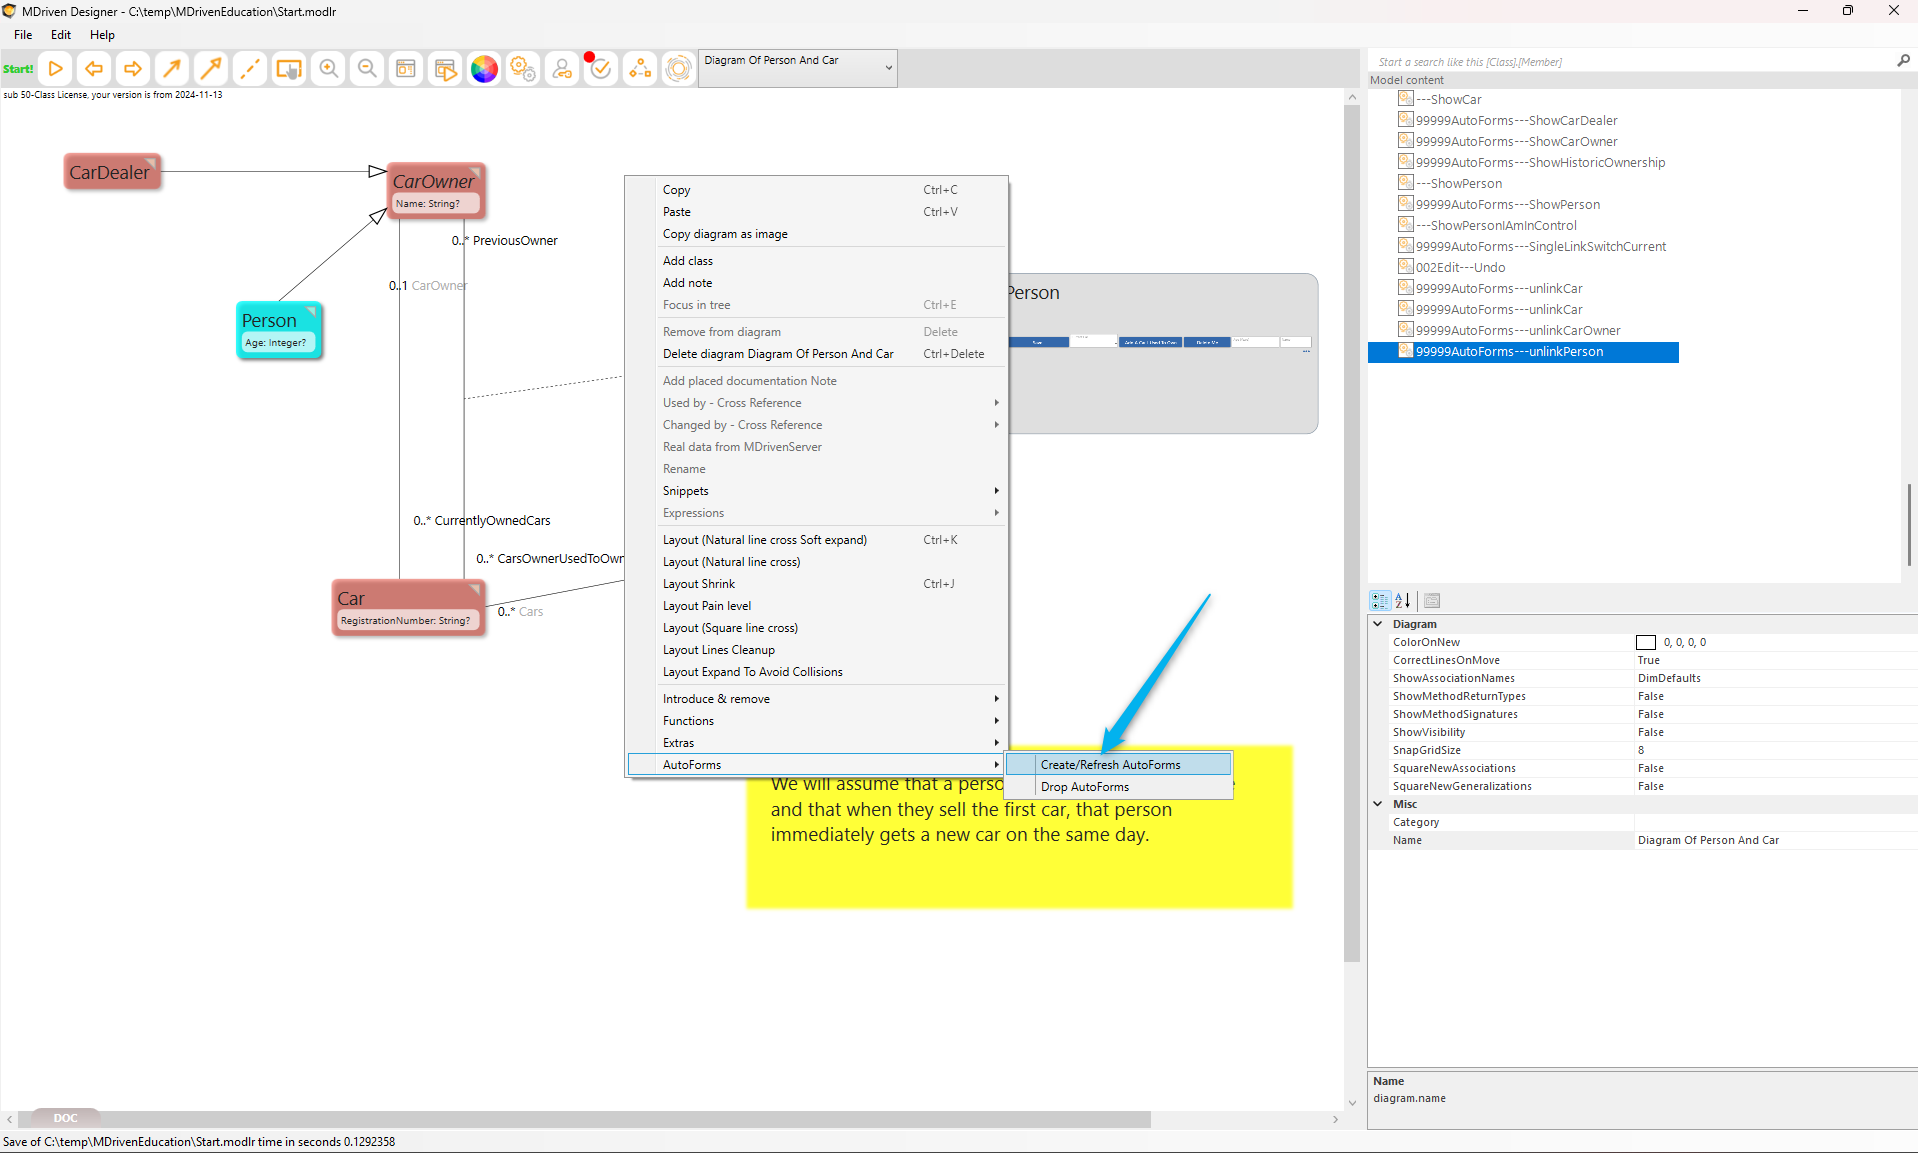Select Drop AutoForms in the submenu
1918x1153 pixels.
pyautogui.click(x=1084, y=787)
